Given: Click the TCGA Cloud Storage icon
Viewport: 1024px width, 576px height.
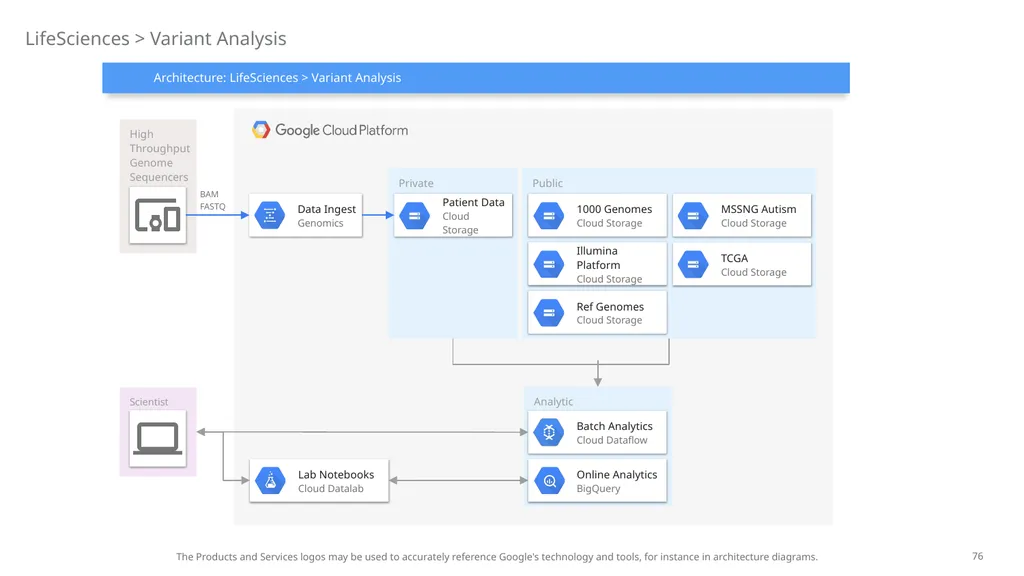Looking at the screenshot, I should (x=693, y=264).
